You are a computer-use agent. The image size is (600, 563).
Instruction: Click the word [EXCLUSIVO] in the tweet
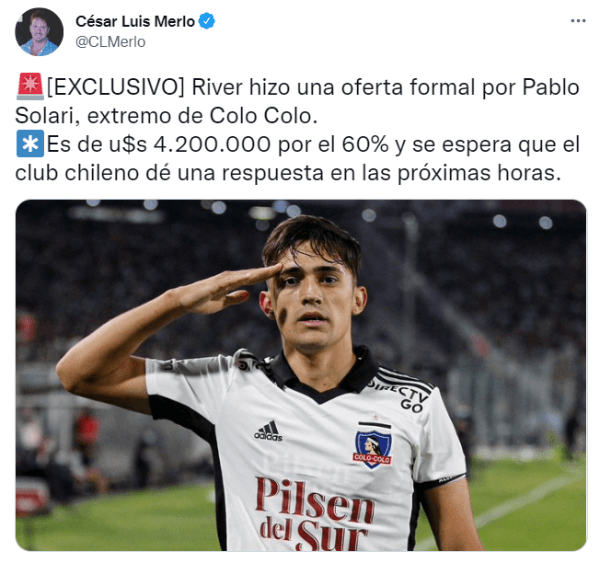[x=116, y=87]
